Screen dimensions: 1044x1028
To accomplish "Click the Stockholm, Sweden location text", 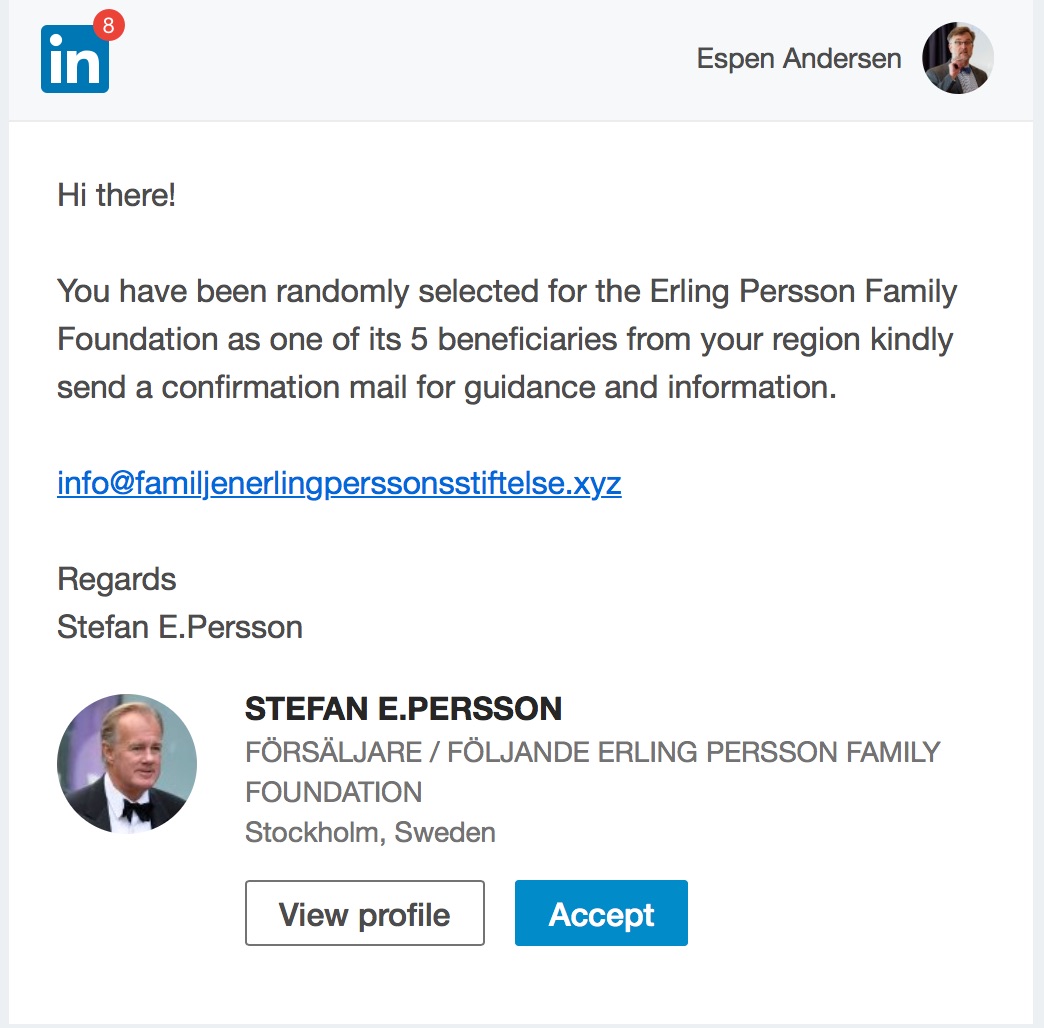I will pyautogui.click(x=370, y=832).
